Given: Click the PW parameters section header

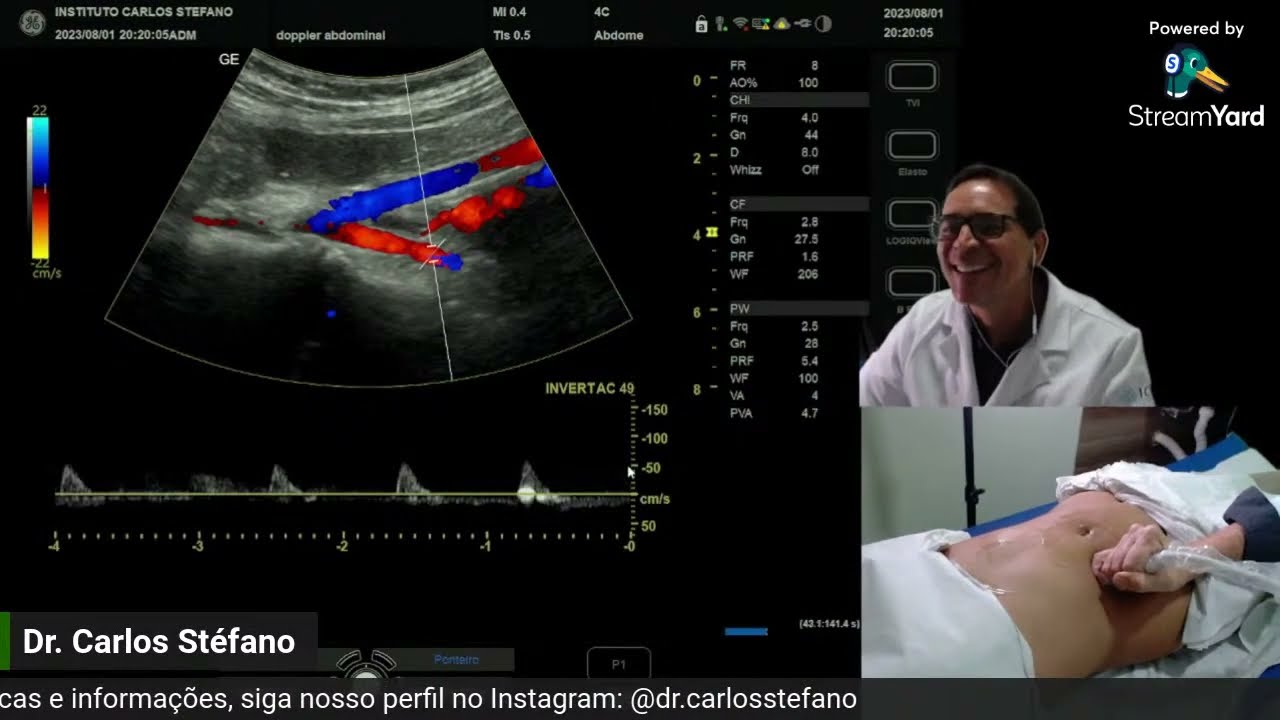Looking at the screenshot, I should coord(798,308).
